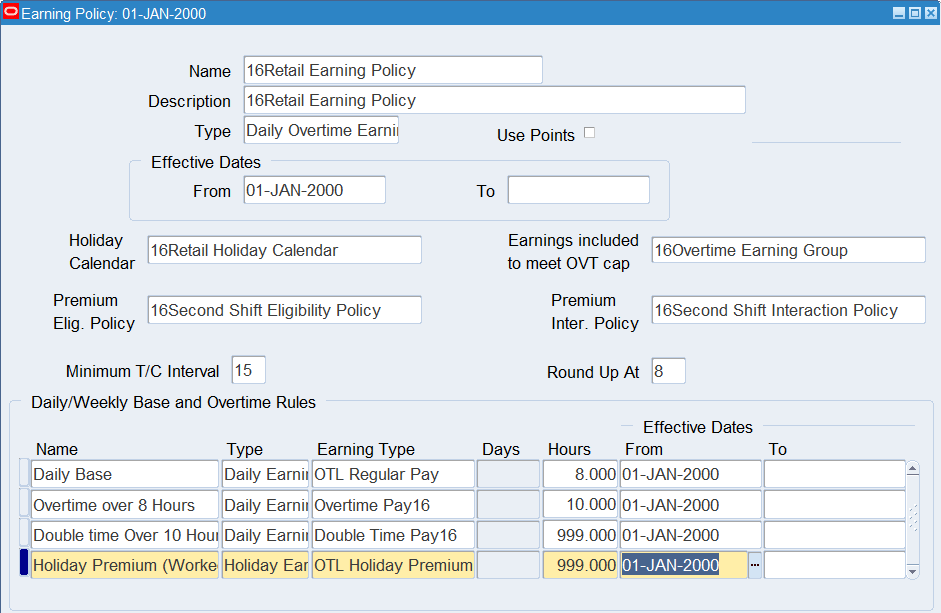Click the Description text field
The image size is (941, 613).
(x=494, y=100)
